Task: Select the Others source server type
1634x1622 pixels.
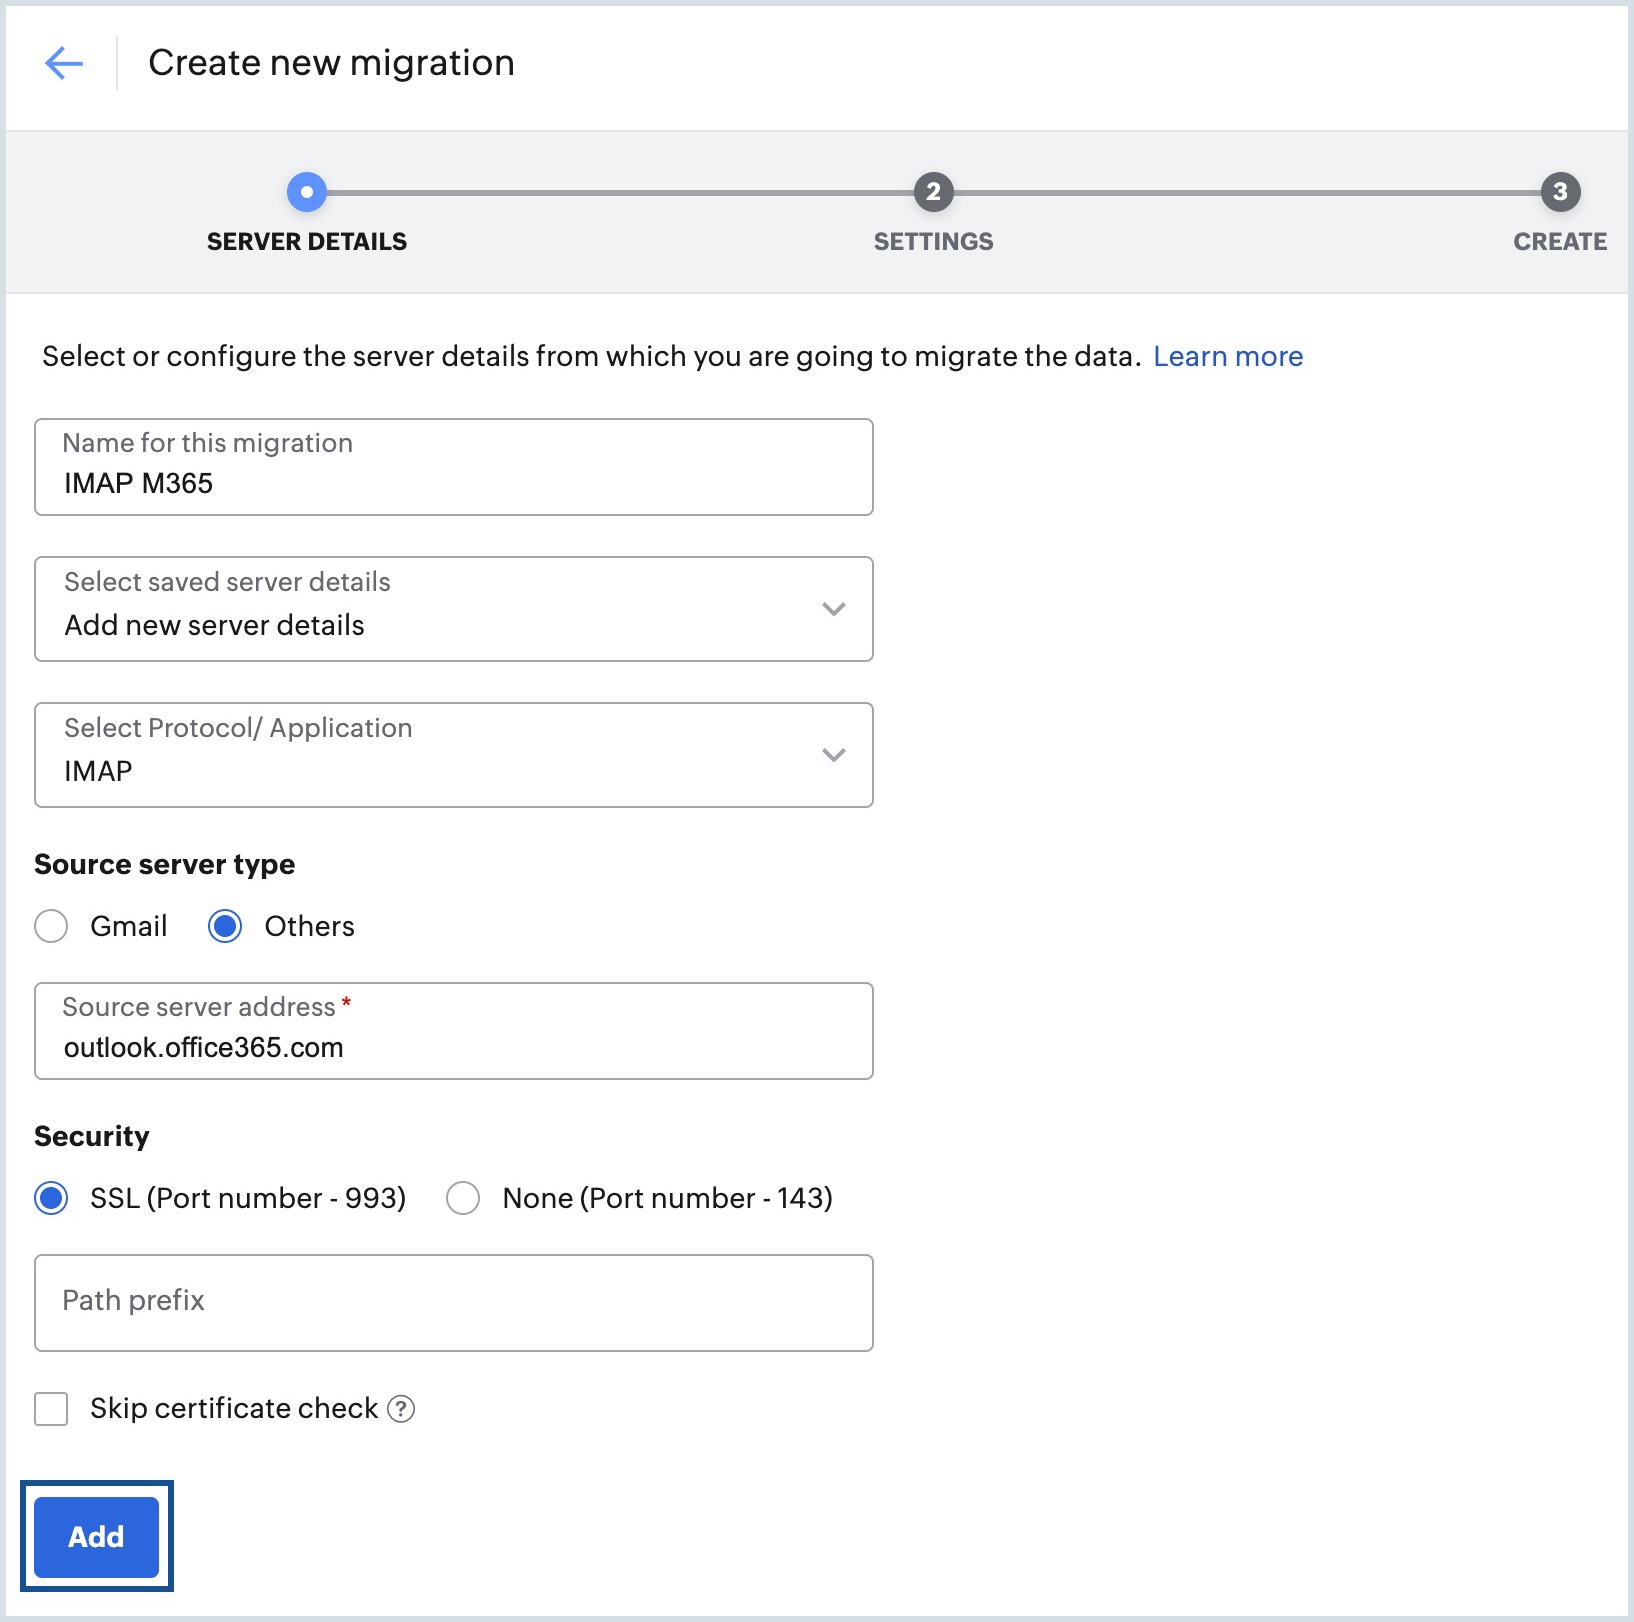Action: pos(225,927)
